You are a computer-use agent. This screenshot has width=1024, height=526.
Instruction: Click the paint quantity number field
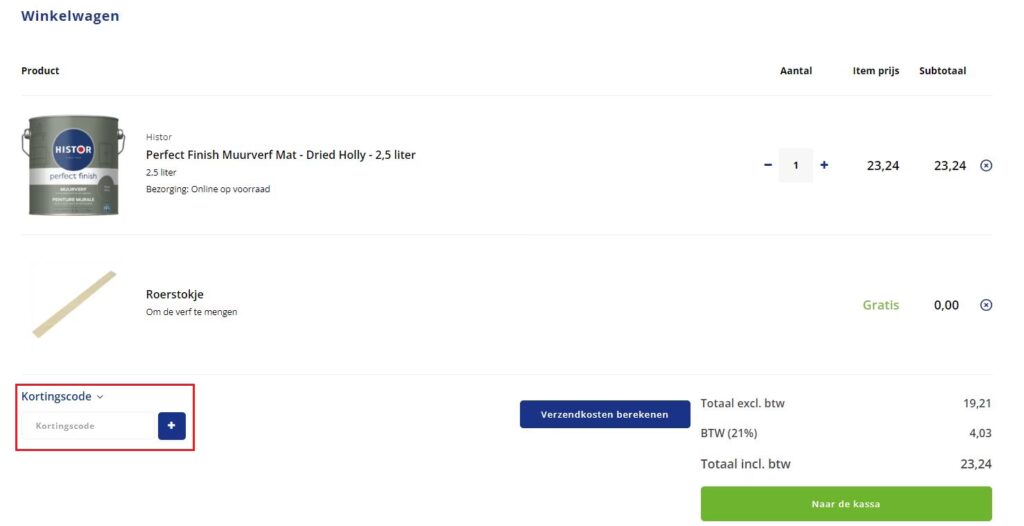pyautogui.click(x=796, y=165)
